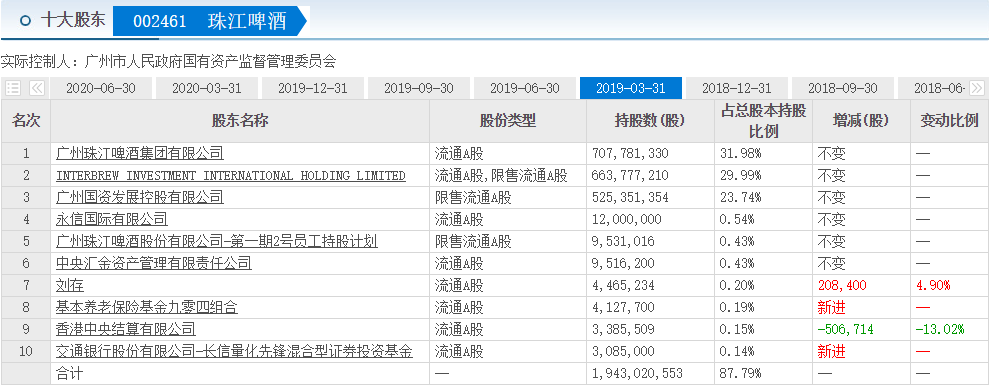Image resolution: width=989 pixels, height=385 pixels.
Task: Click the 股东名称 column header
Action: tap(240, 121)
